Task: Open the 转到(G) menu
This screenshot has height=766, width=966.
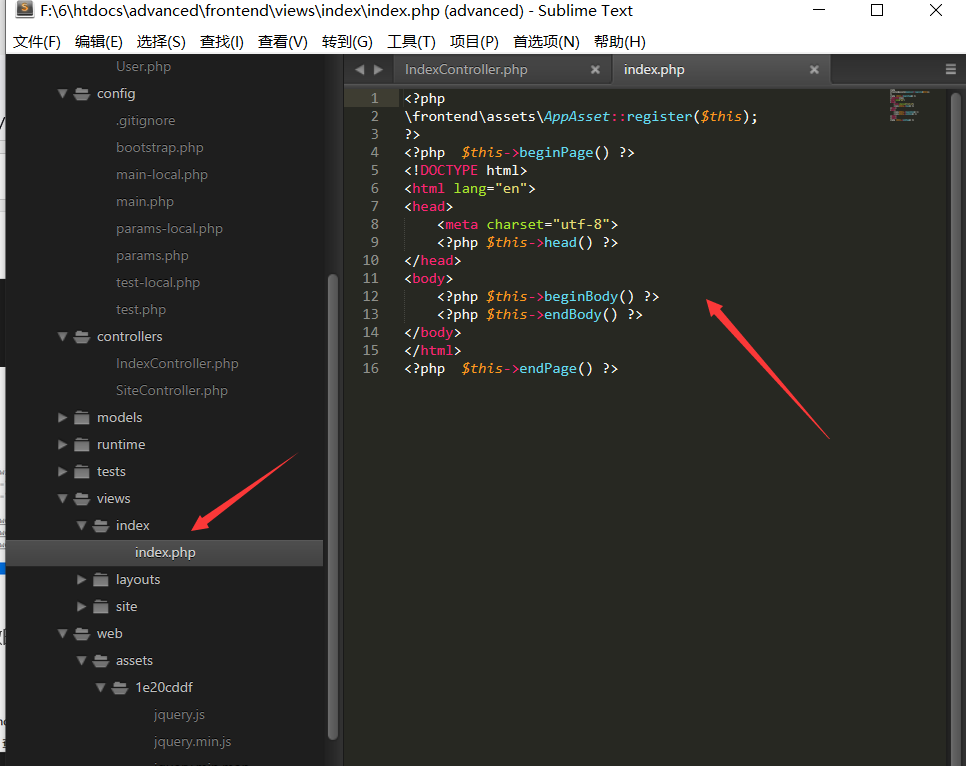Action: 347,41
